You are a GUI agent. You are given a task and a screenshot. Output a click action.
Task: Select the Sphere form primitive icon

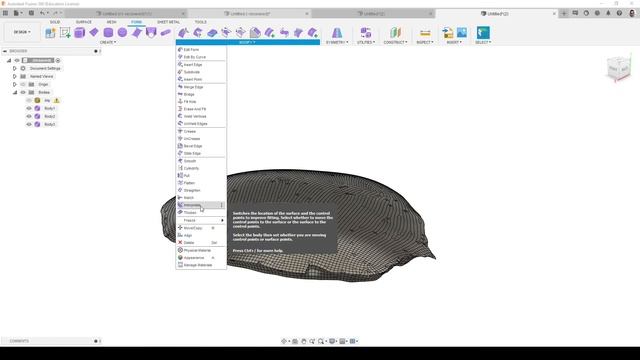point(122,33)
